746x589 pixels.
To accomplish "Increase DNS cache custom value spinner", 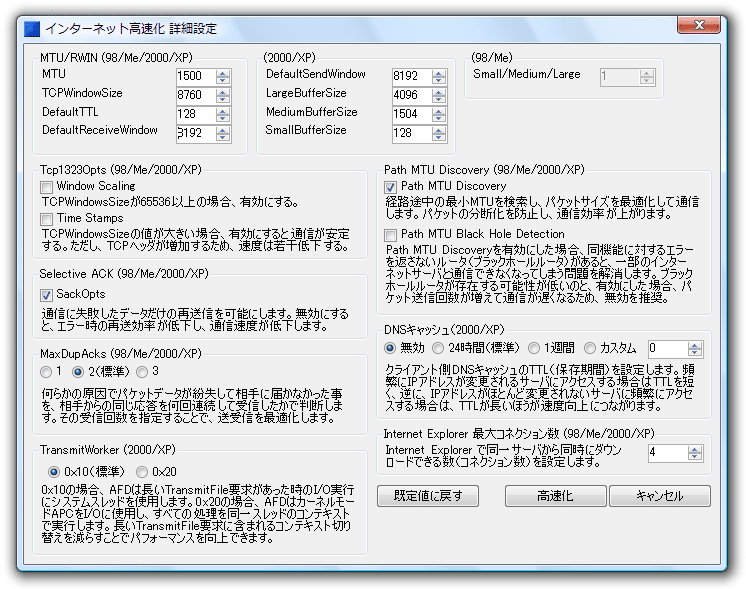I will pos(695,345).
